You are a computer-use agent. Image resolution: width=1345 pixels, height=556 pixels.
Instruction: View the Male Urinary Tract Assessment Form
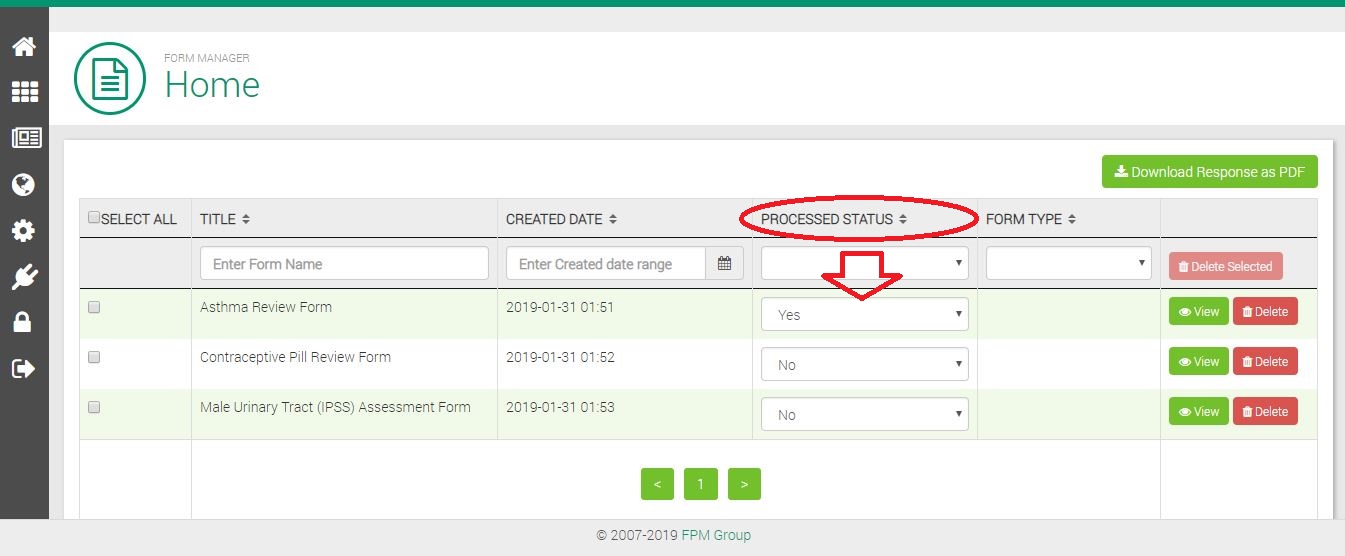pyautogui.click(x=1198, y=412)
